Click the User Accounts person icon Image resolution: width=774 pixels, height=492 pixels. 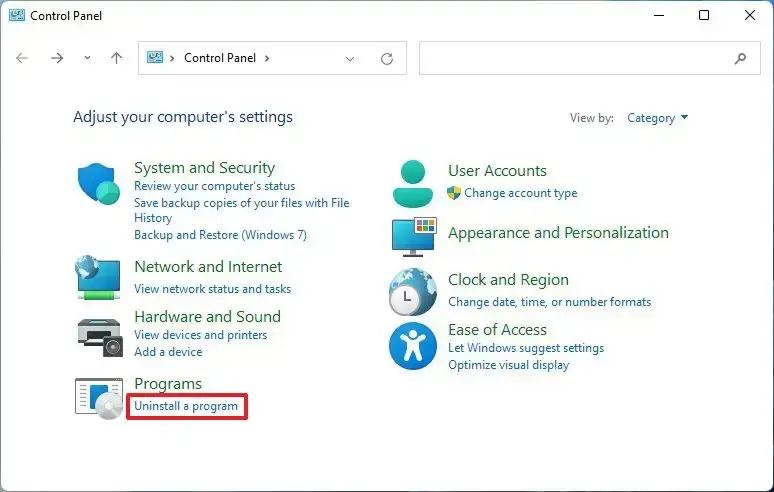(413, 182)
